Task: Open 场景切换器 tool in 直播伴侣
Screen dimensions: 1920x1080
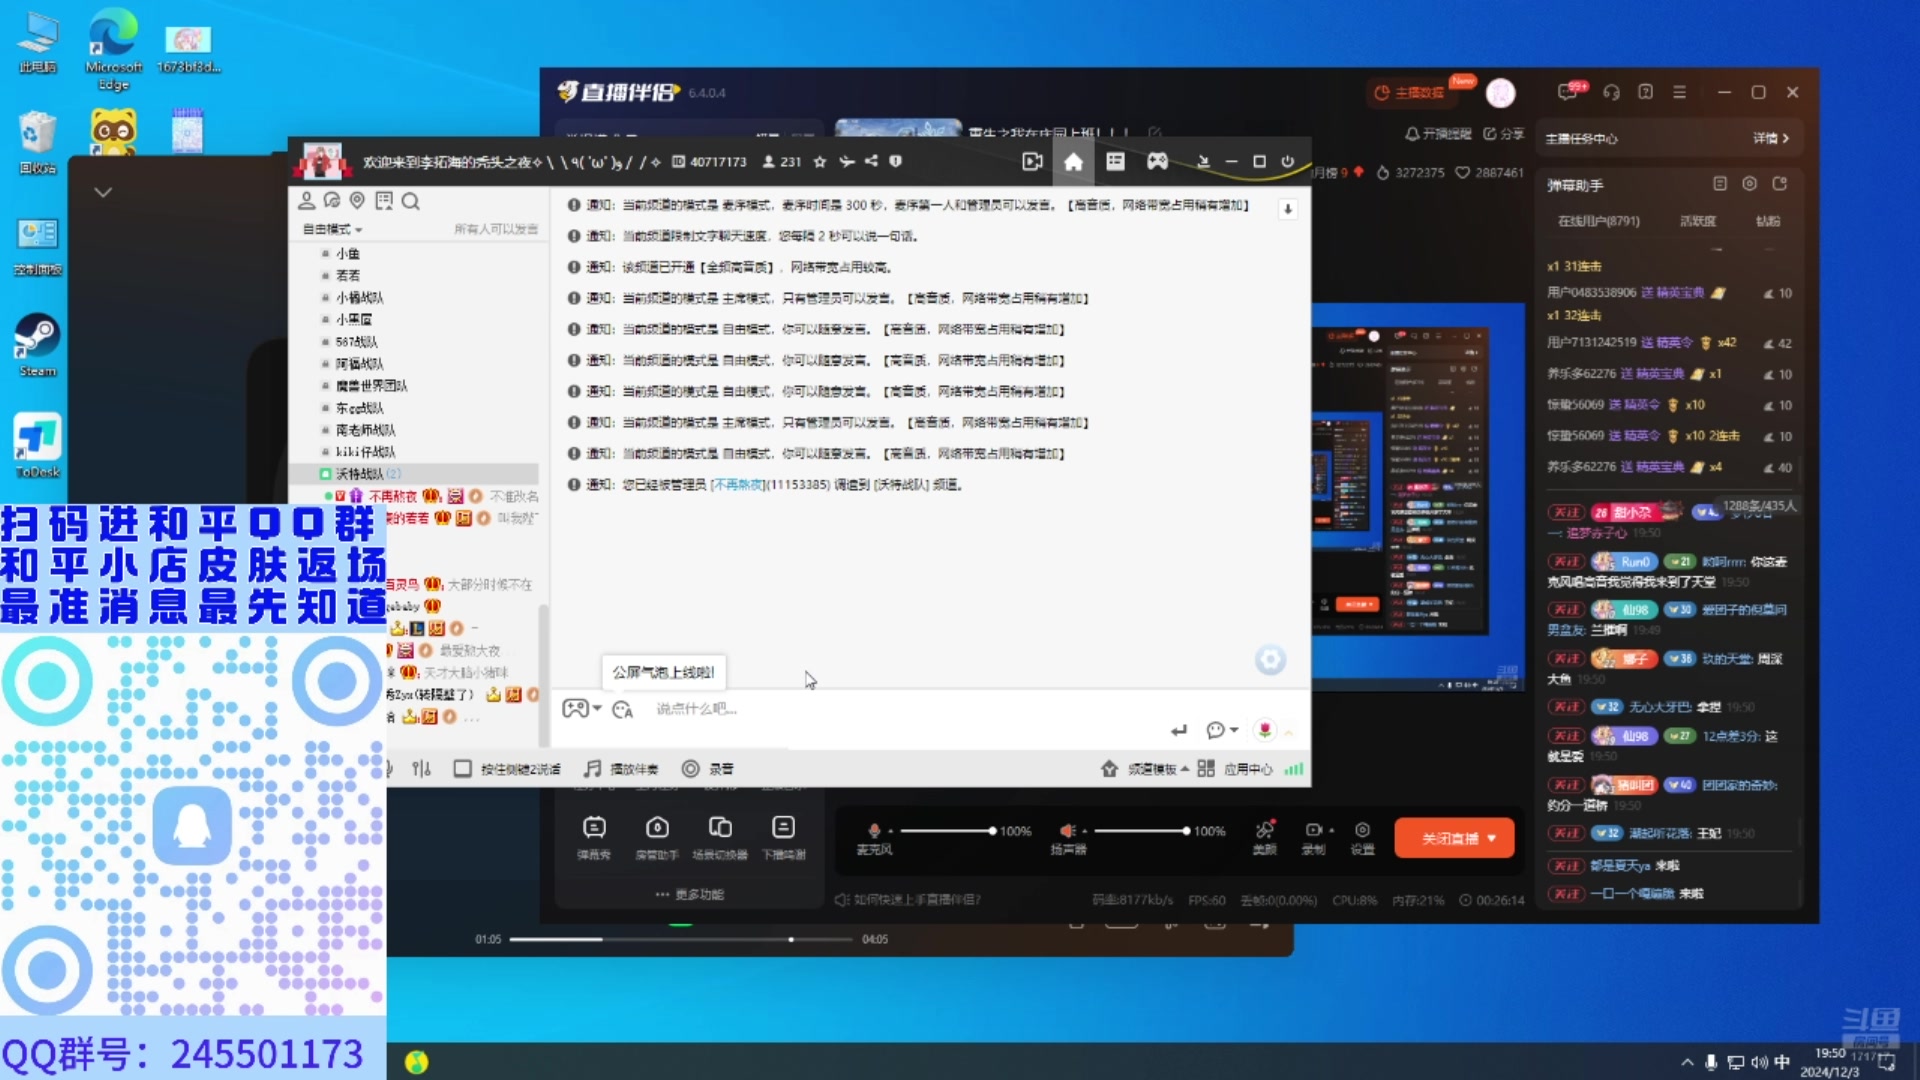Action: [x=720, y=838]
